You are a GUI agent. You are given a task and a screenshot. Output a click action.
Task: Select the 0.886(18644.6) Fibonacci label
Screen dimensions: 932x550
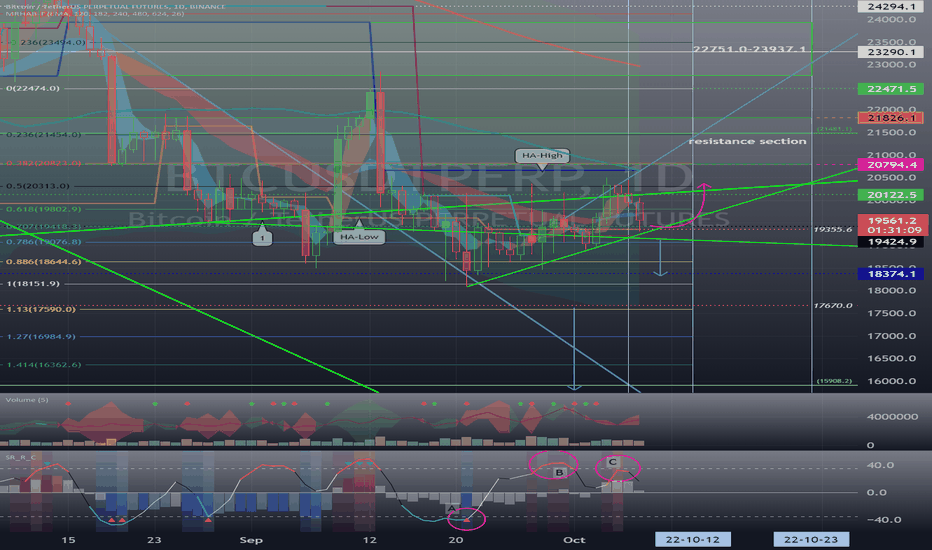(x=43, y=262)
